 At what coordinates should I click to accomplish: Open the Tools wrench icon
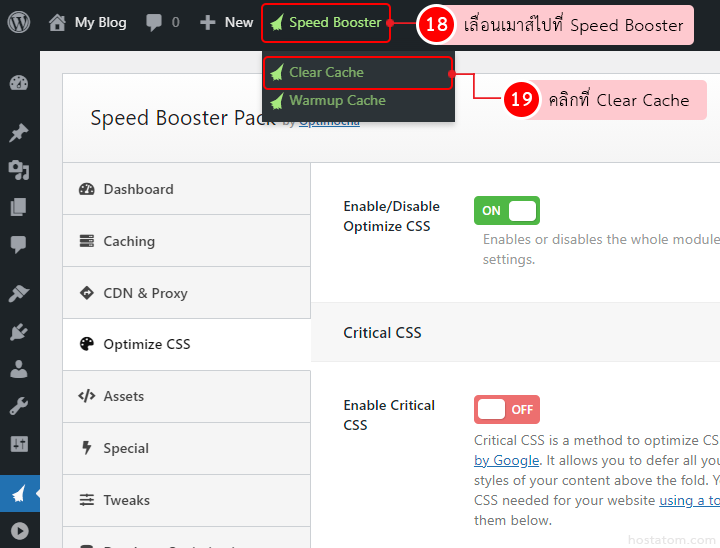[19, 406]
